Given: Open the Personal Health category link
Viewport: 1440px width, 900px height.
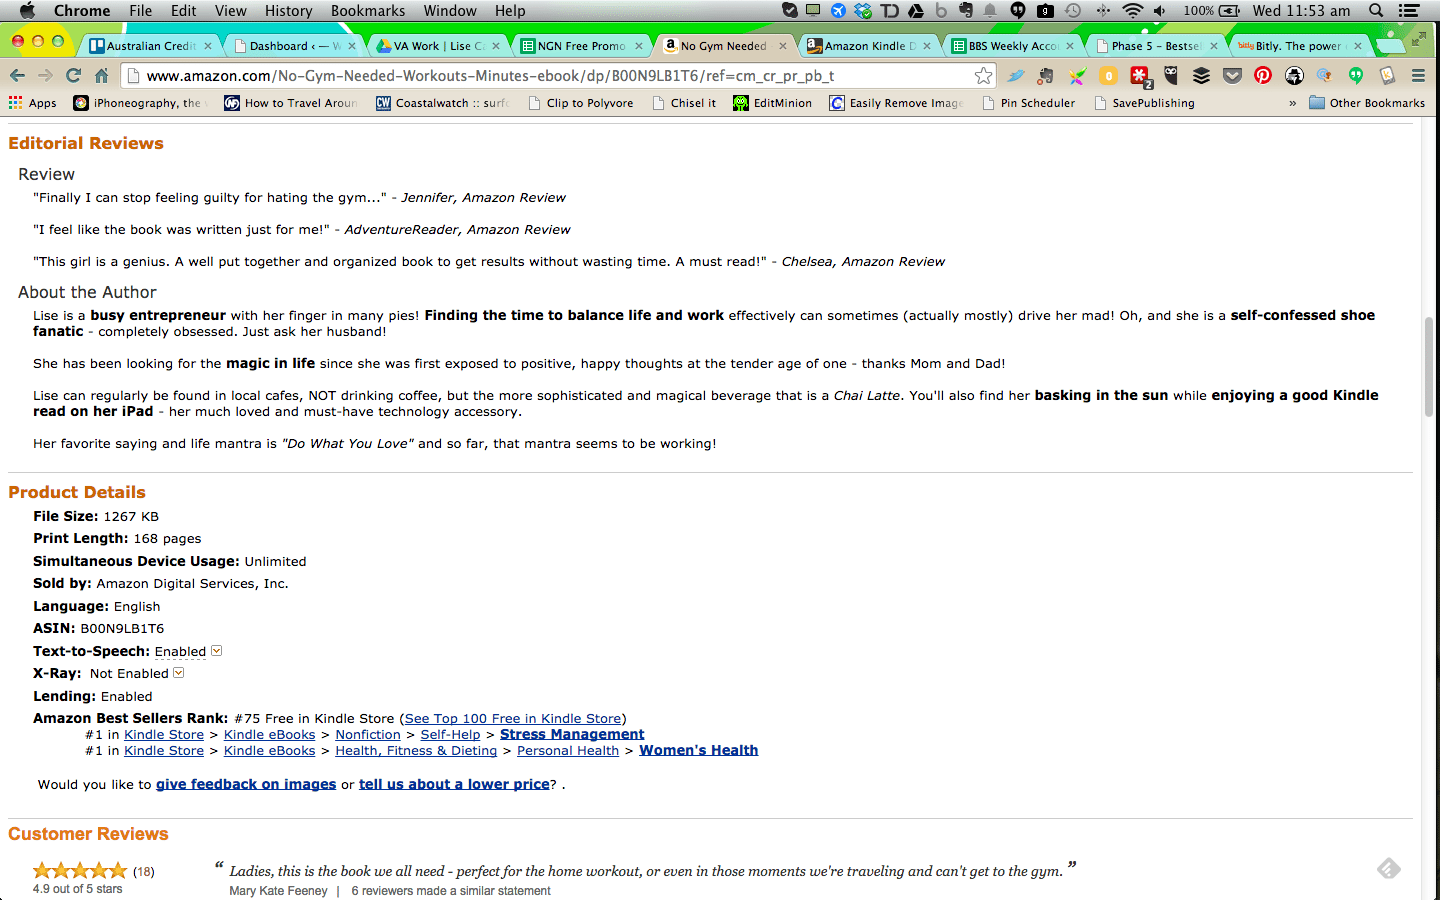Looking at the screenshot, I should tap(568, 750).
